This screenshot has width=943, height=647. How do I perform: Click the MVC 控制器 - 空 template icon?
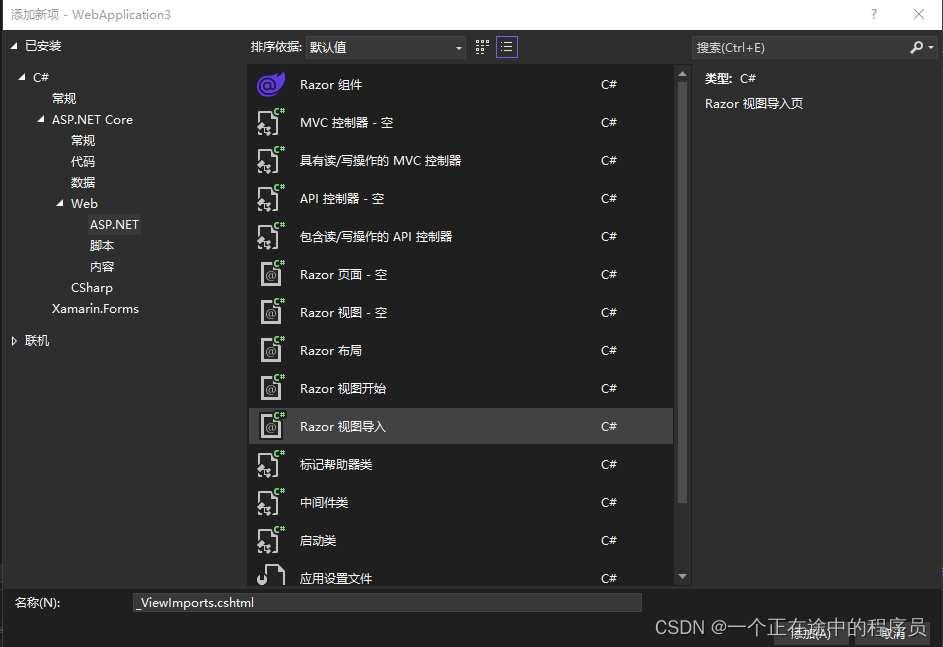tap(271, 122)
